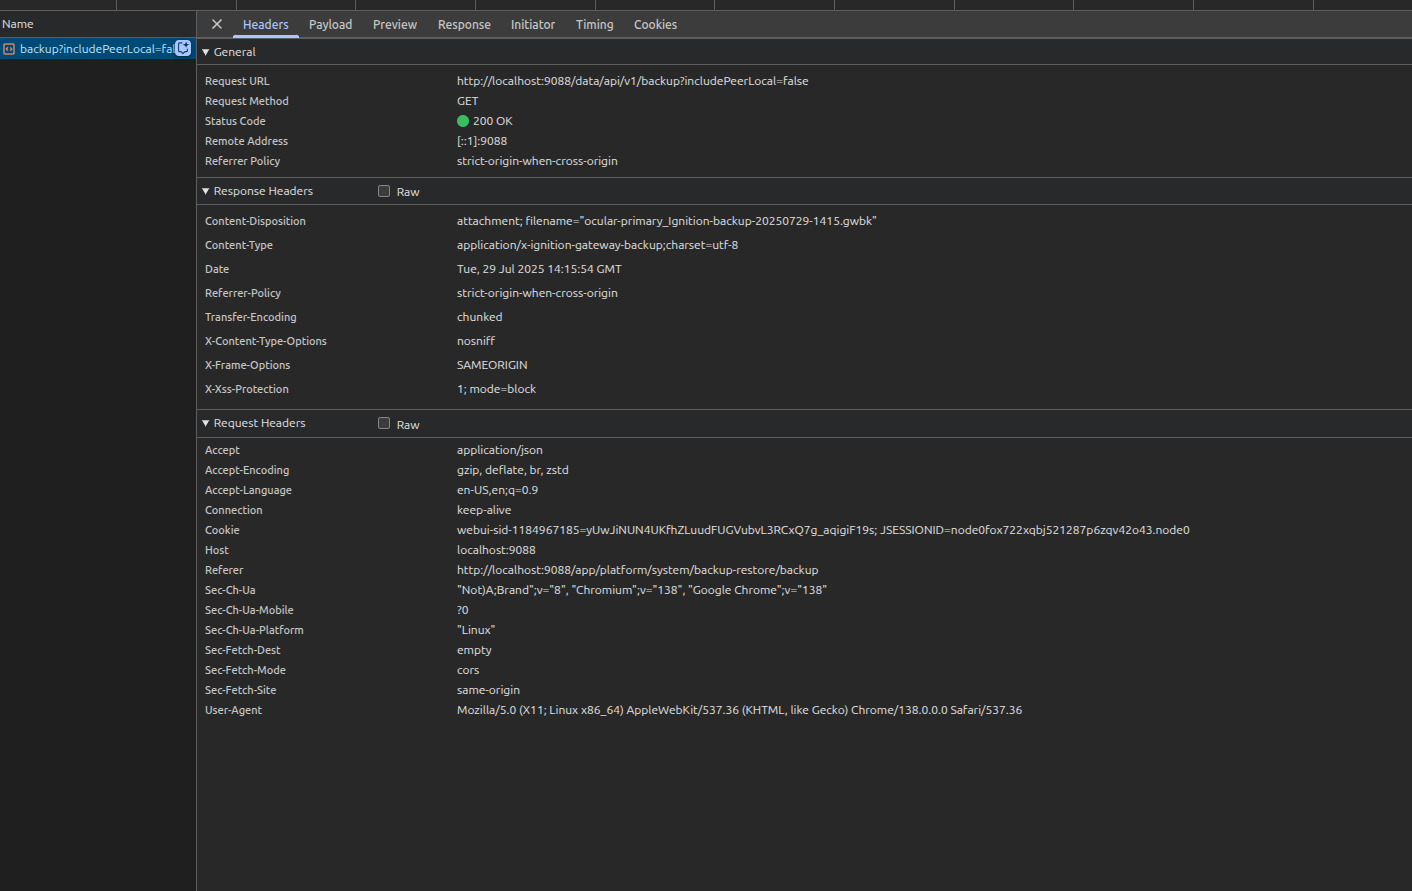
Task: Click the green 200 OK status indicator
Action: (463, 121)
